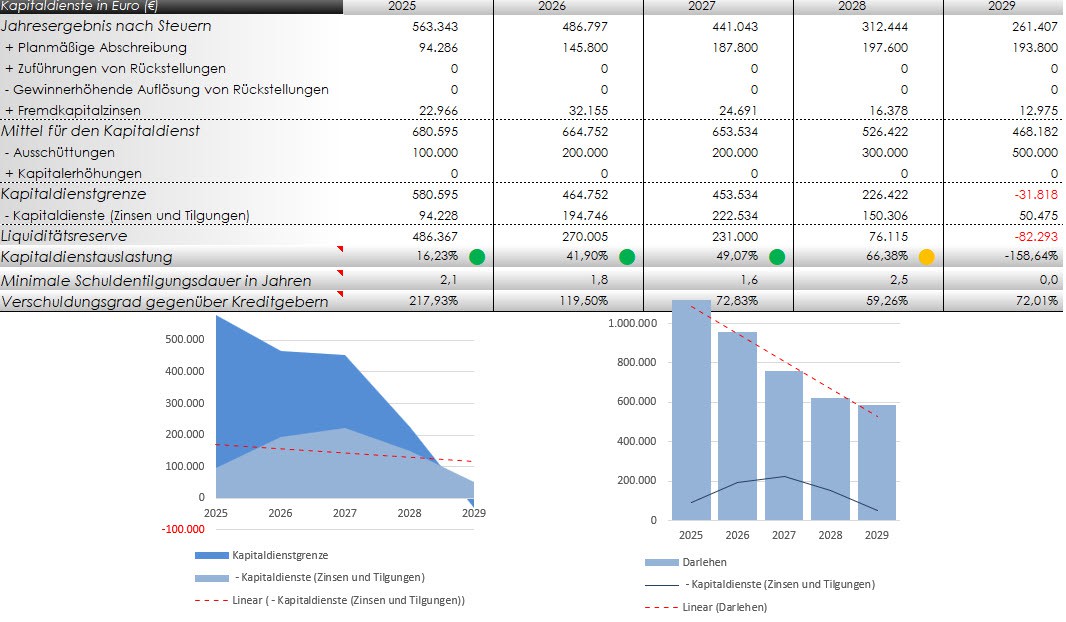Click comment marker on Minimale Schuldentilgungsdauer row
This screenshot has height=622, width=1066.
click(x=339, y=272)
